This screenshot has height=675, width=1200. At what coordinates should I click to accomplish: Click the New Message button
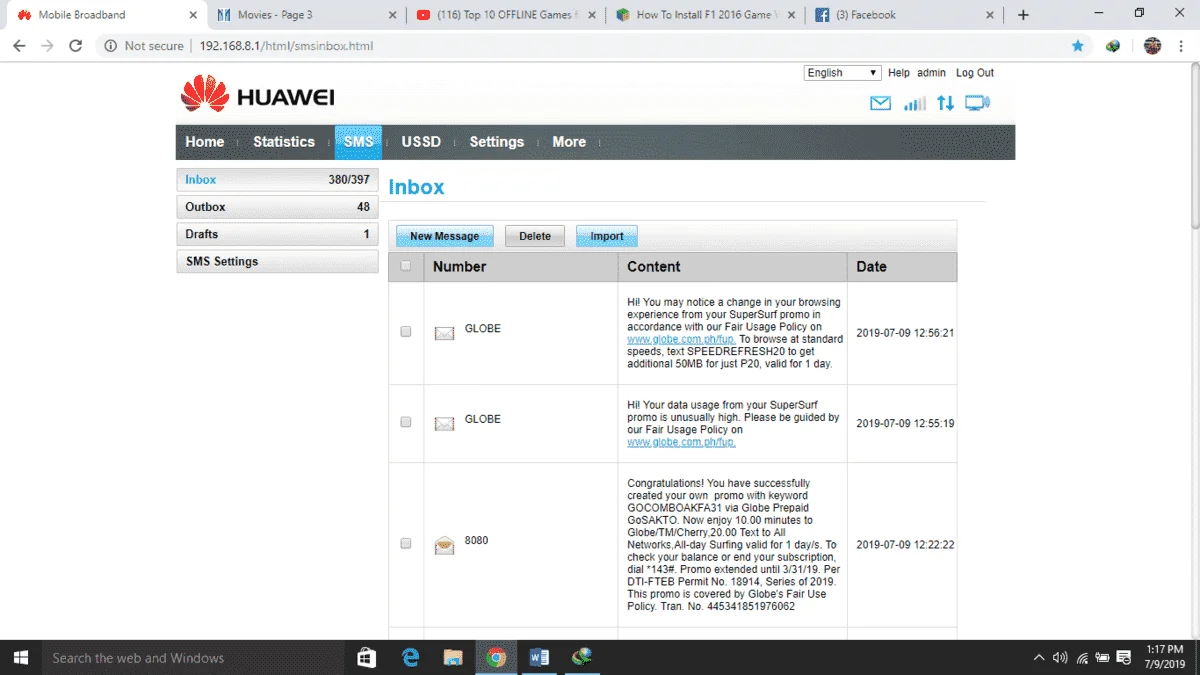tap(445, 236)
